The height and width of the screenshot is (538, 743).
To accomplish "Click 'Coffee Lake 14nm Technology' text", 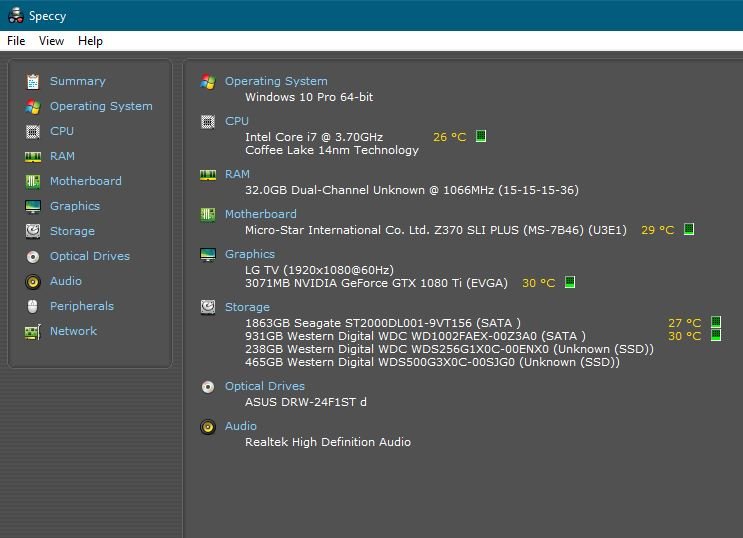I will click(332, 150).
